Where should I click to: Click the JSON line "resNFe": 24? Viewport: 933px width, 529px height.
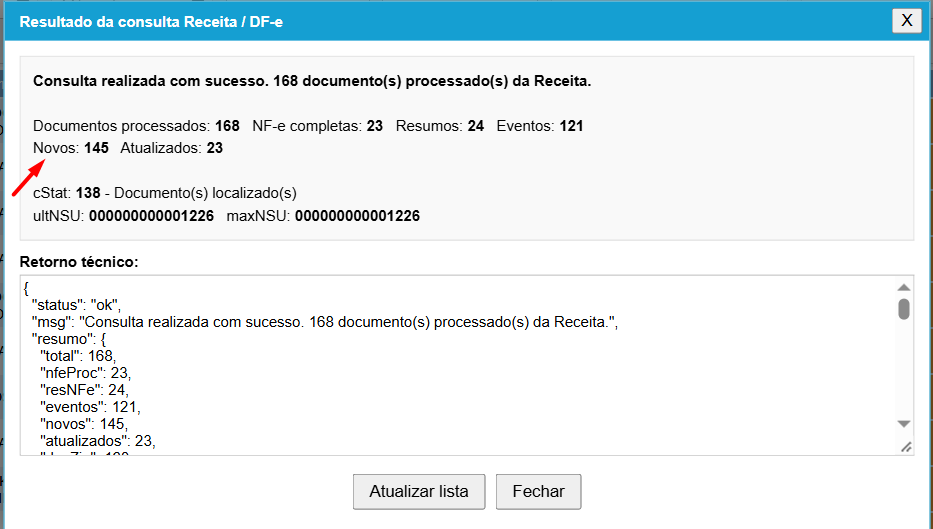click(84, 390)
